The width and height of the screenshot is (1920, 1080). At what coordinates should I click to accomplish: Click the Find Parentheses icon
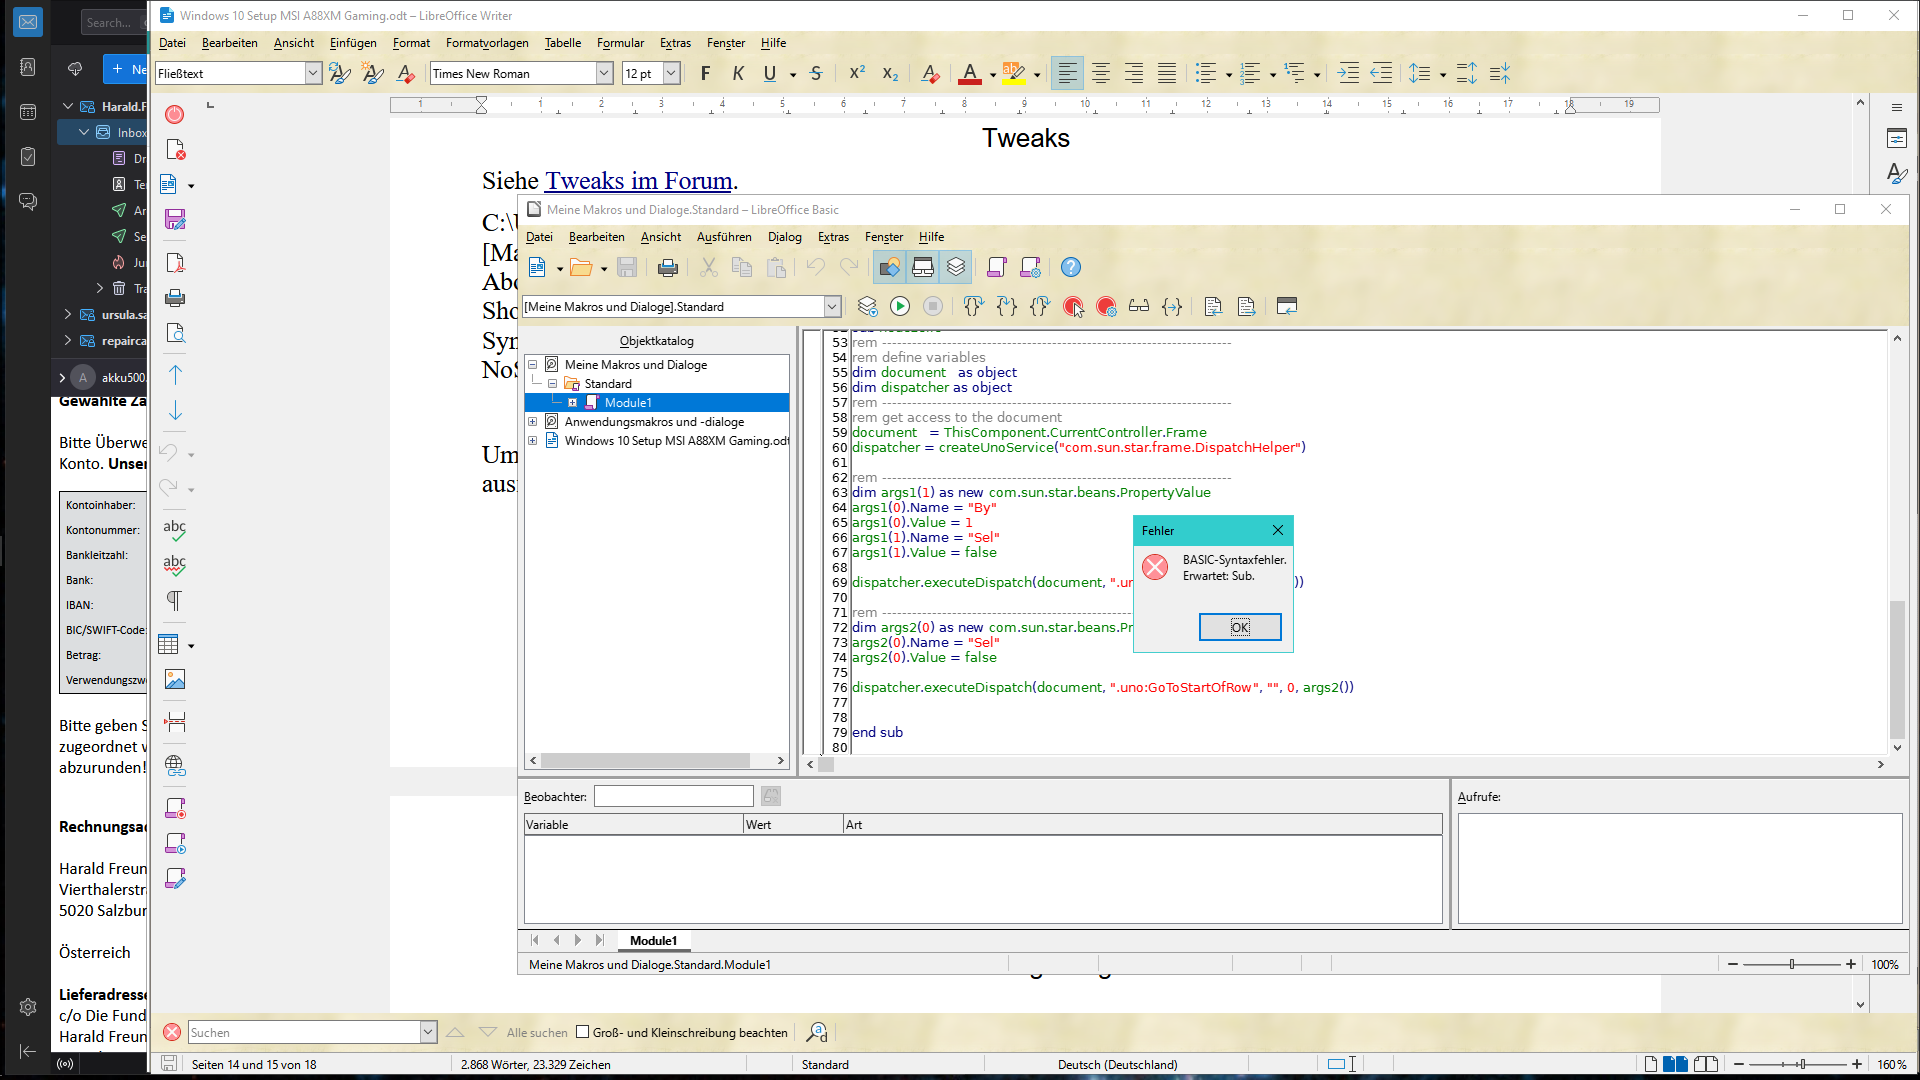pos(1172,307)
